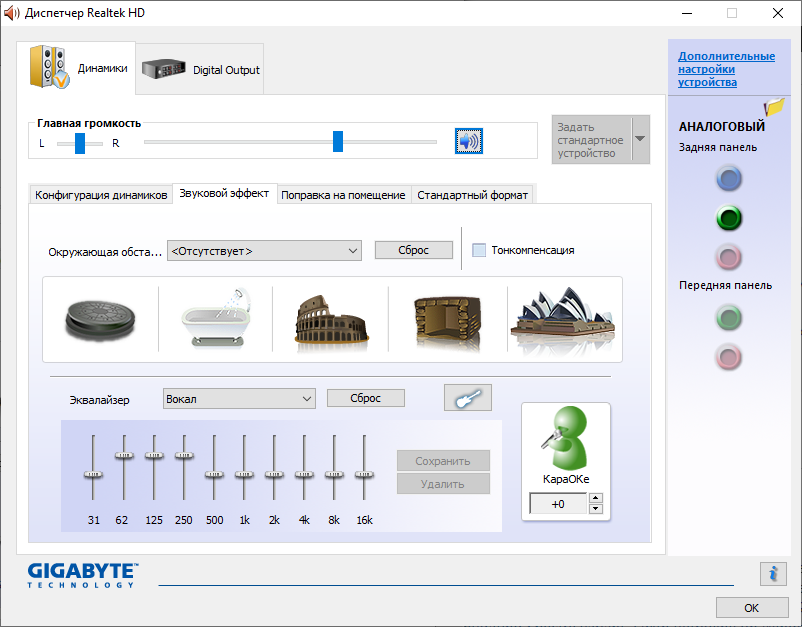
Task: Open the Поправка на помещение tab
Action: click(343, 195)
